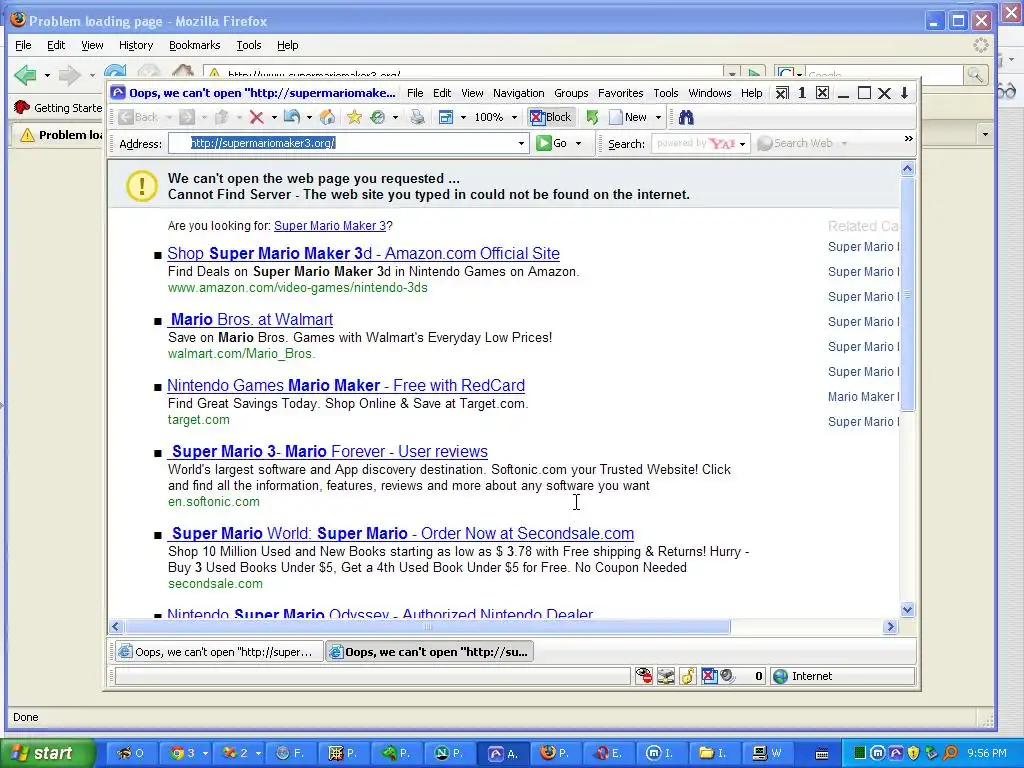The height and width of the screenshot is (768, 1024).
Task: Open the Windows menu in Avant Browser
Action: coord(709,93)
